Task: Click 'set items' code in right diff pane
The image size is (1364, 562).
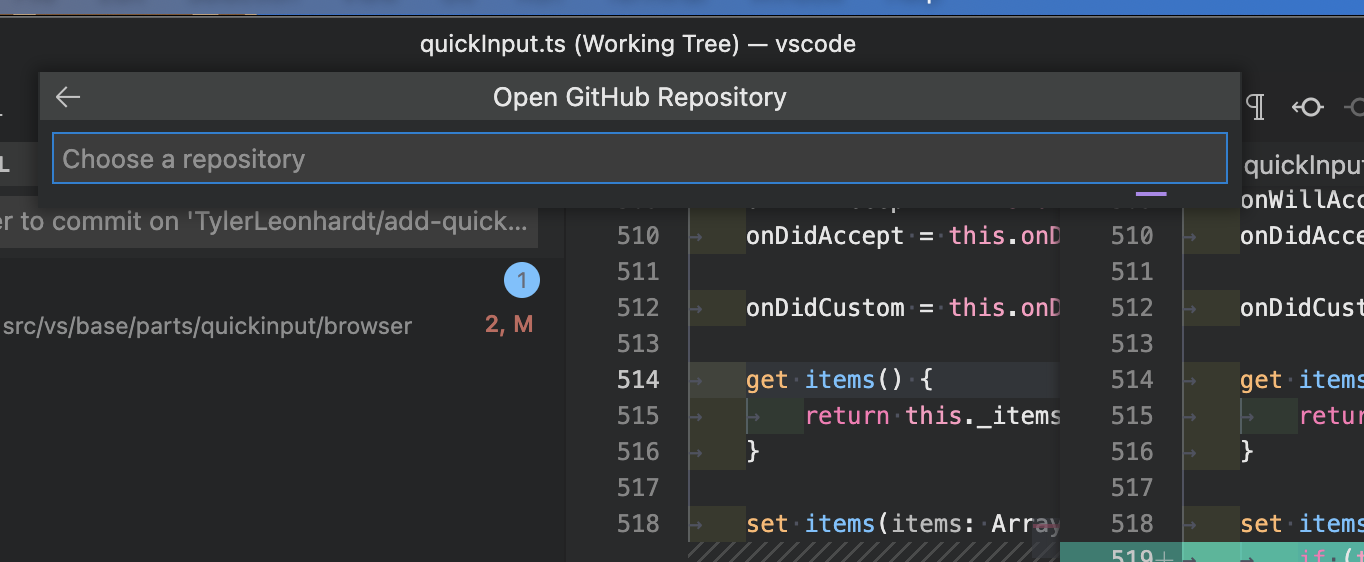Action: [x=1302, y=524]
